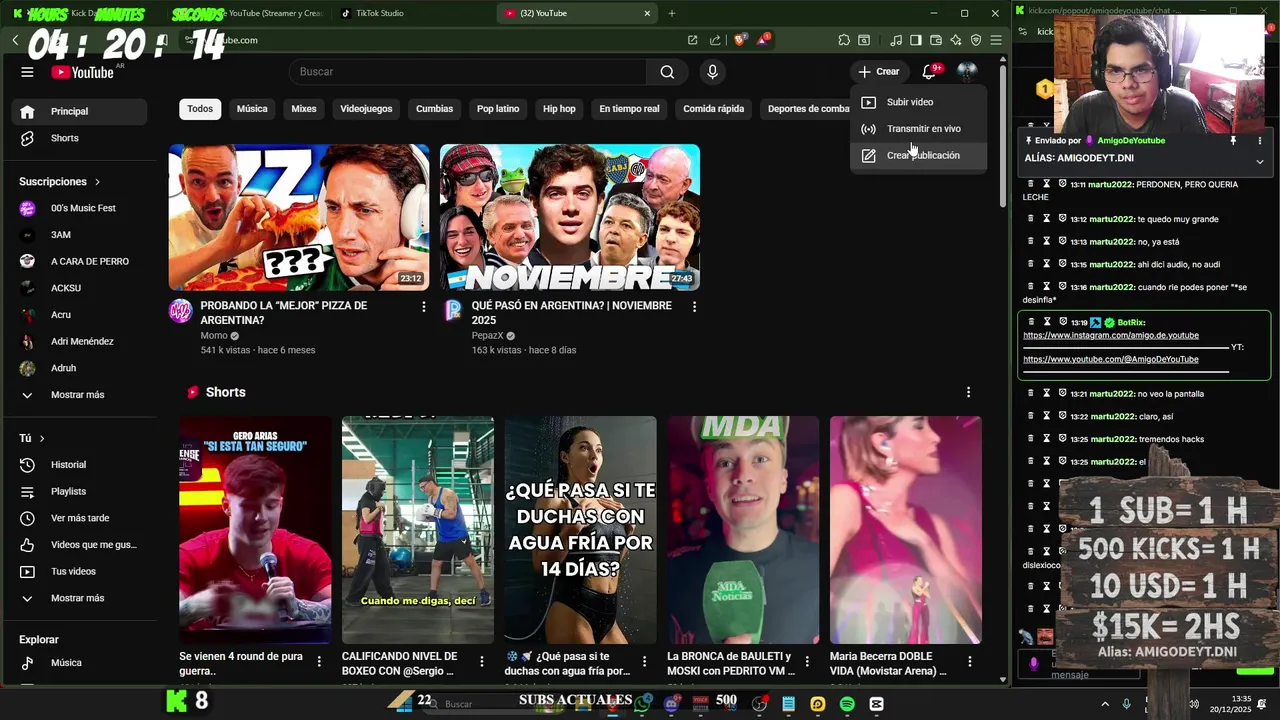1280x720 pixels.
Task: Select the Música filter chip
Action: [x=252, y=109]
